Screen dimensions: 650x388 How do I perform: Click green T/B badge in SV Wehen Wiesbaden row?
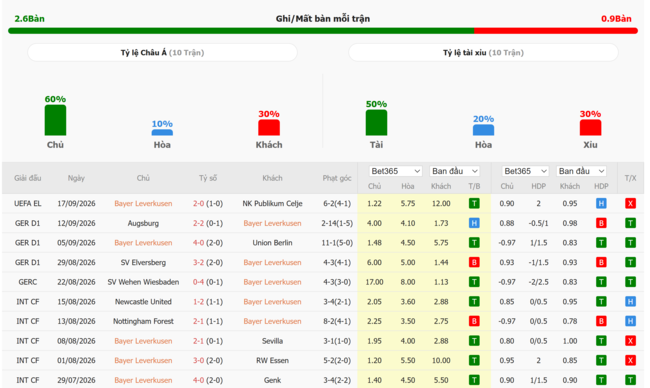tap(474, 282)
